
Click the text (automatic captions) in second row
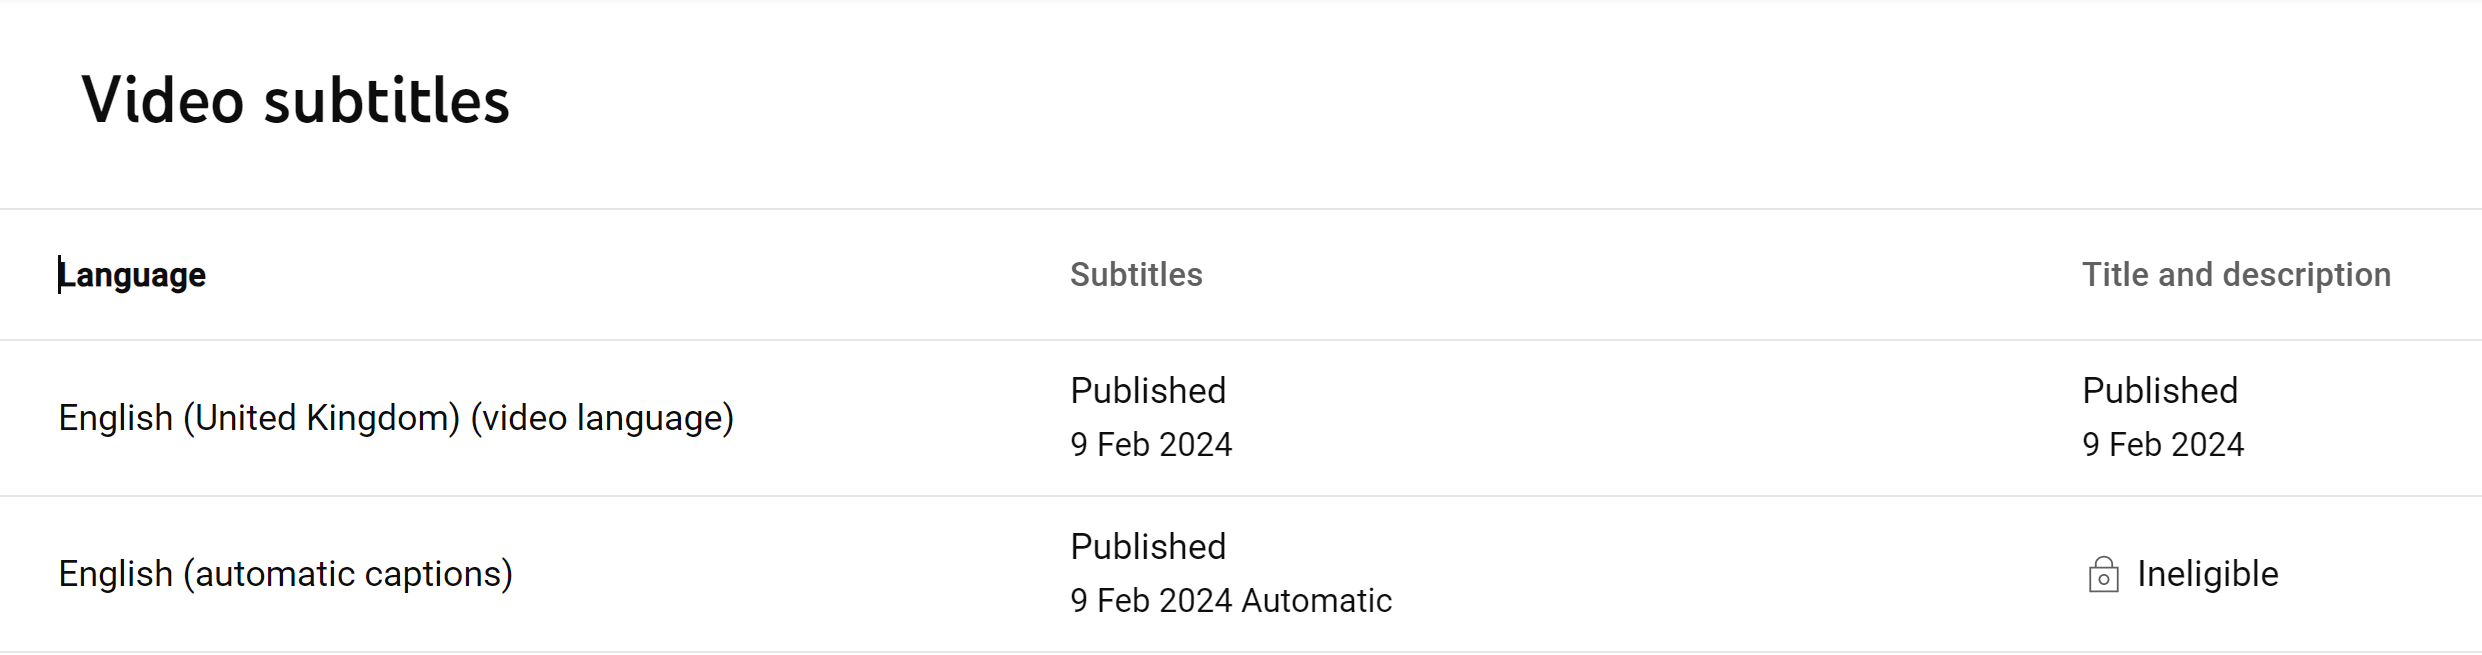coord(348,574)
